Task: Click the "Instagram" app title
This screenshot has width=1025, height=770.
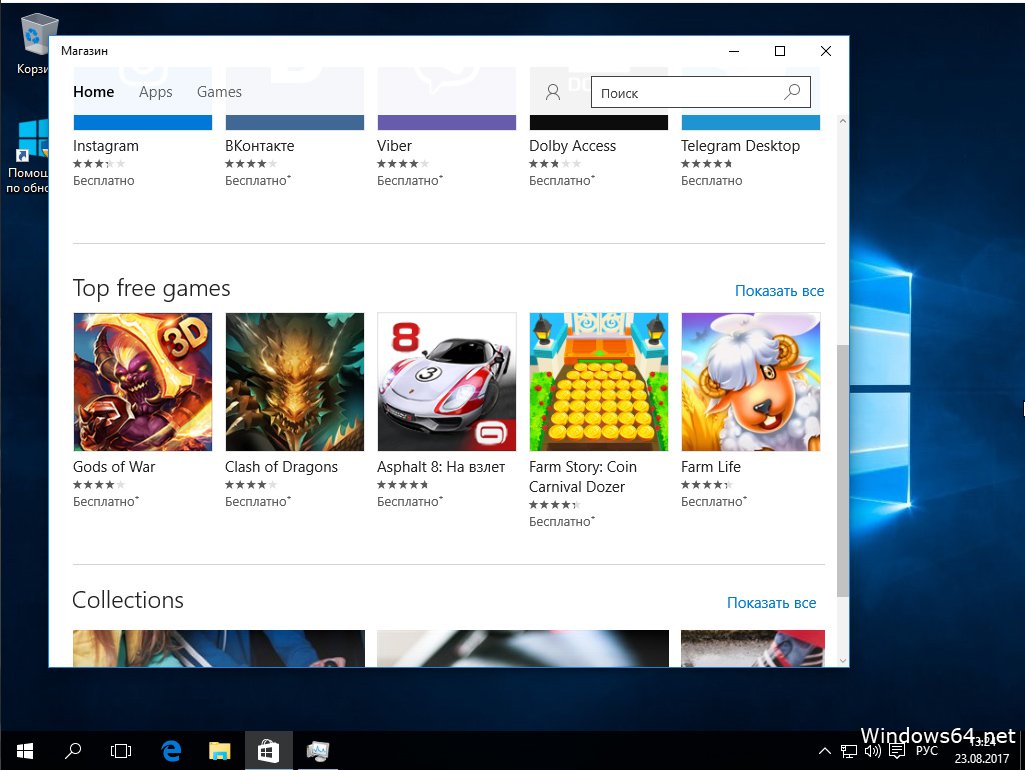Action: coord(106,146)
